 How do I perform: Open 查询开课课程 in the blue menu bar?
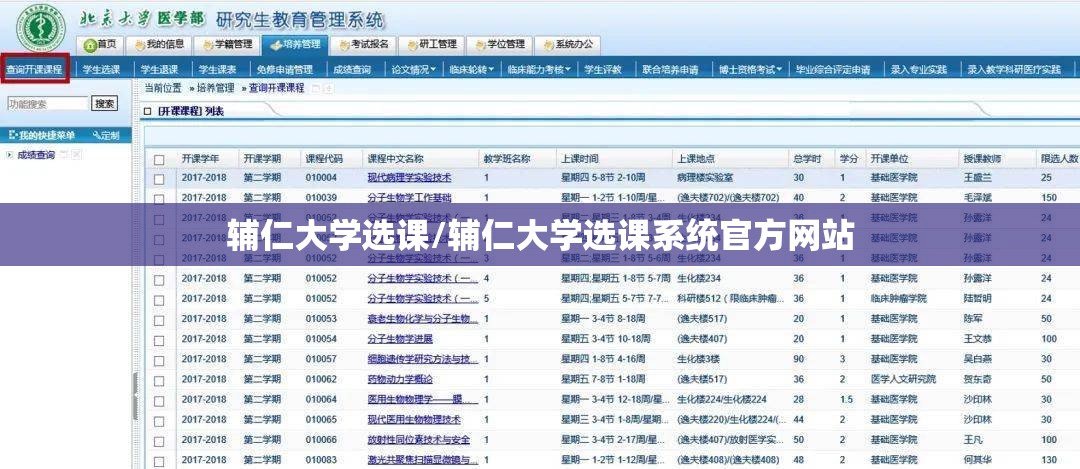(34, 70)
